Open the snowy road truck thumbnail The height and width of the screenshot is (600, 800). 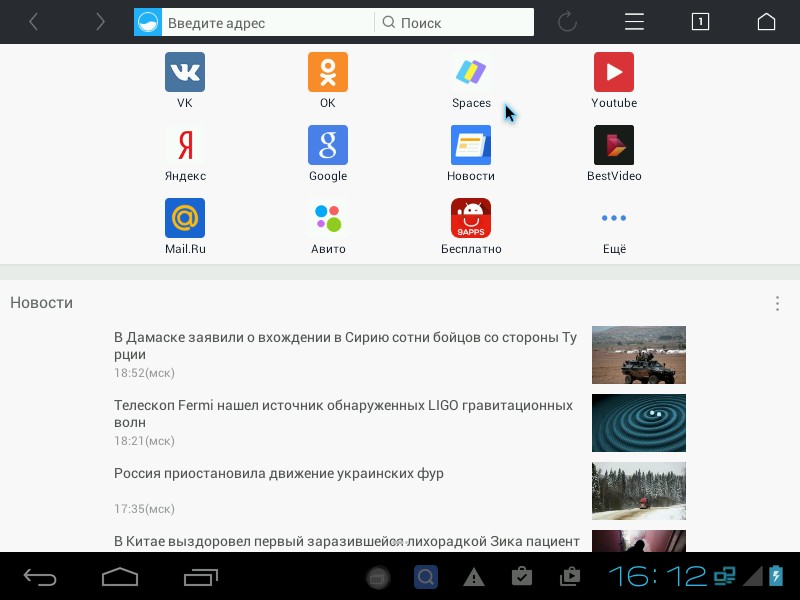tap(639, 491)
